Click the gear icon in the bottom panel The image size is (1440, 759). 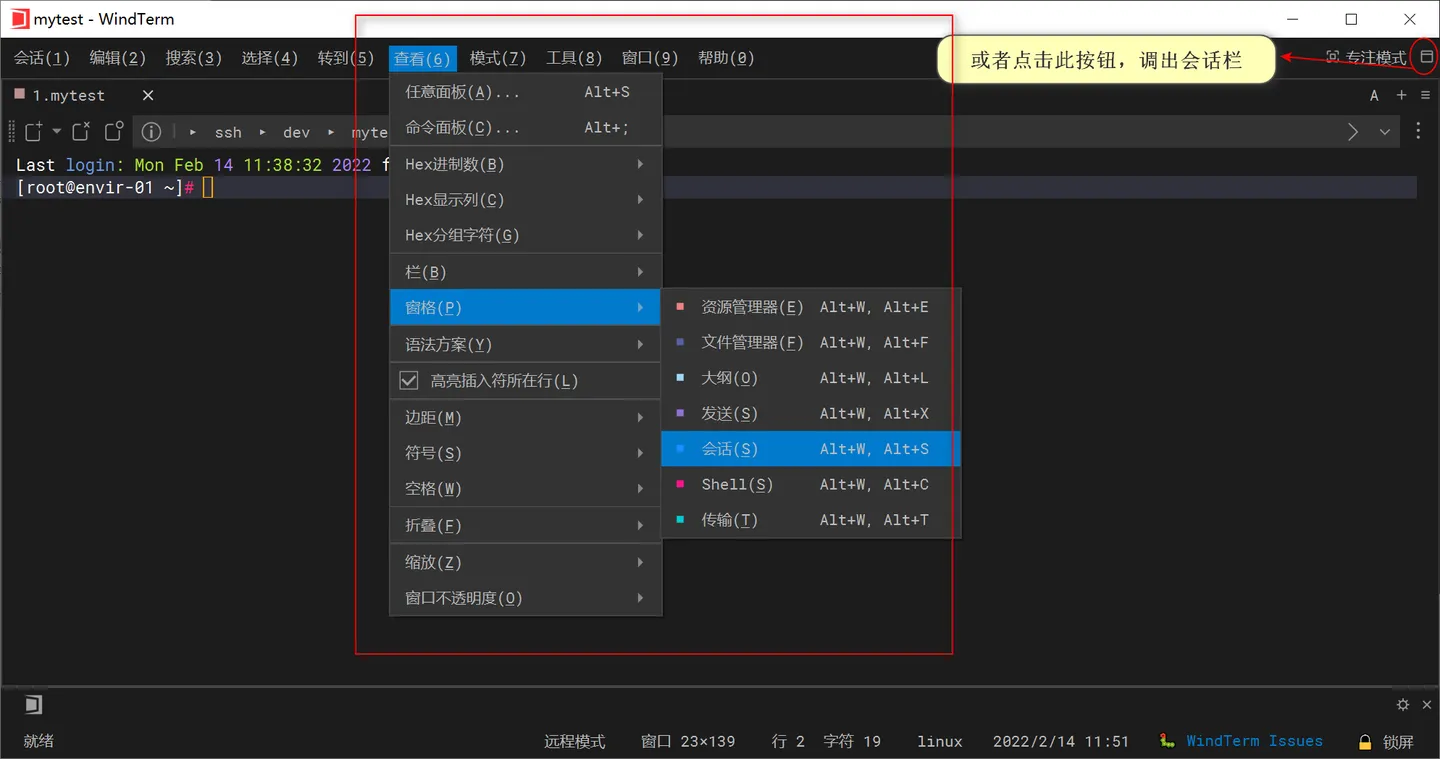[1403, 704]
